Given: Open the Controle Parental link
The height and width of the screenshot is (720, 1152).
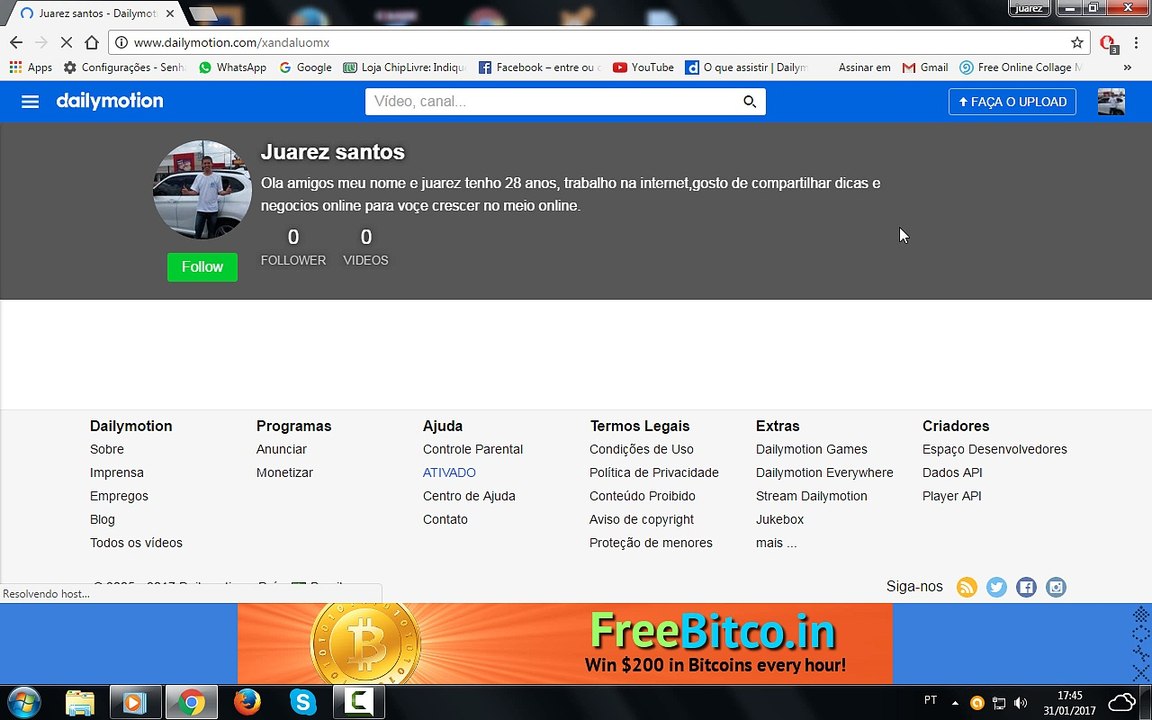Looking at the screenshot, I should tap(472, 449).
